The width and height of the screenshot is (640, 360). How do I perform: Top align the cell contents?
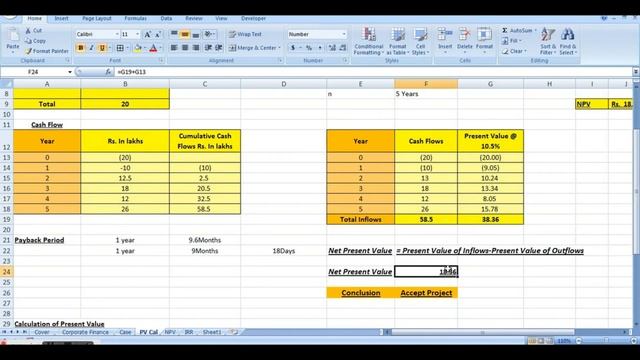[174, 34]
